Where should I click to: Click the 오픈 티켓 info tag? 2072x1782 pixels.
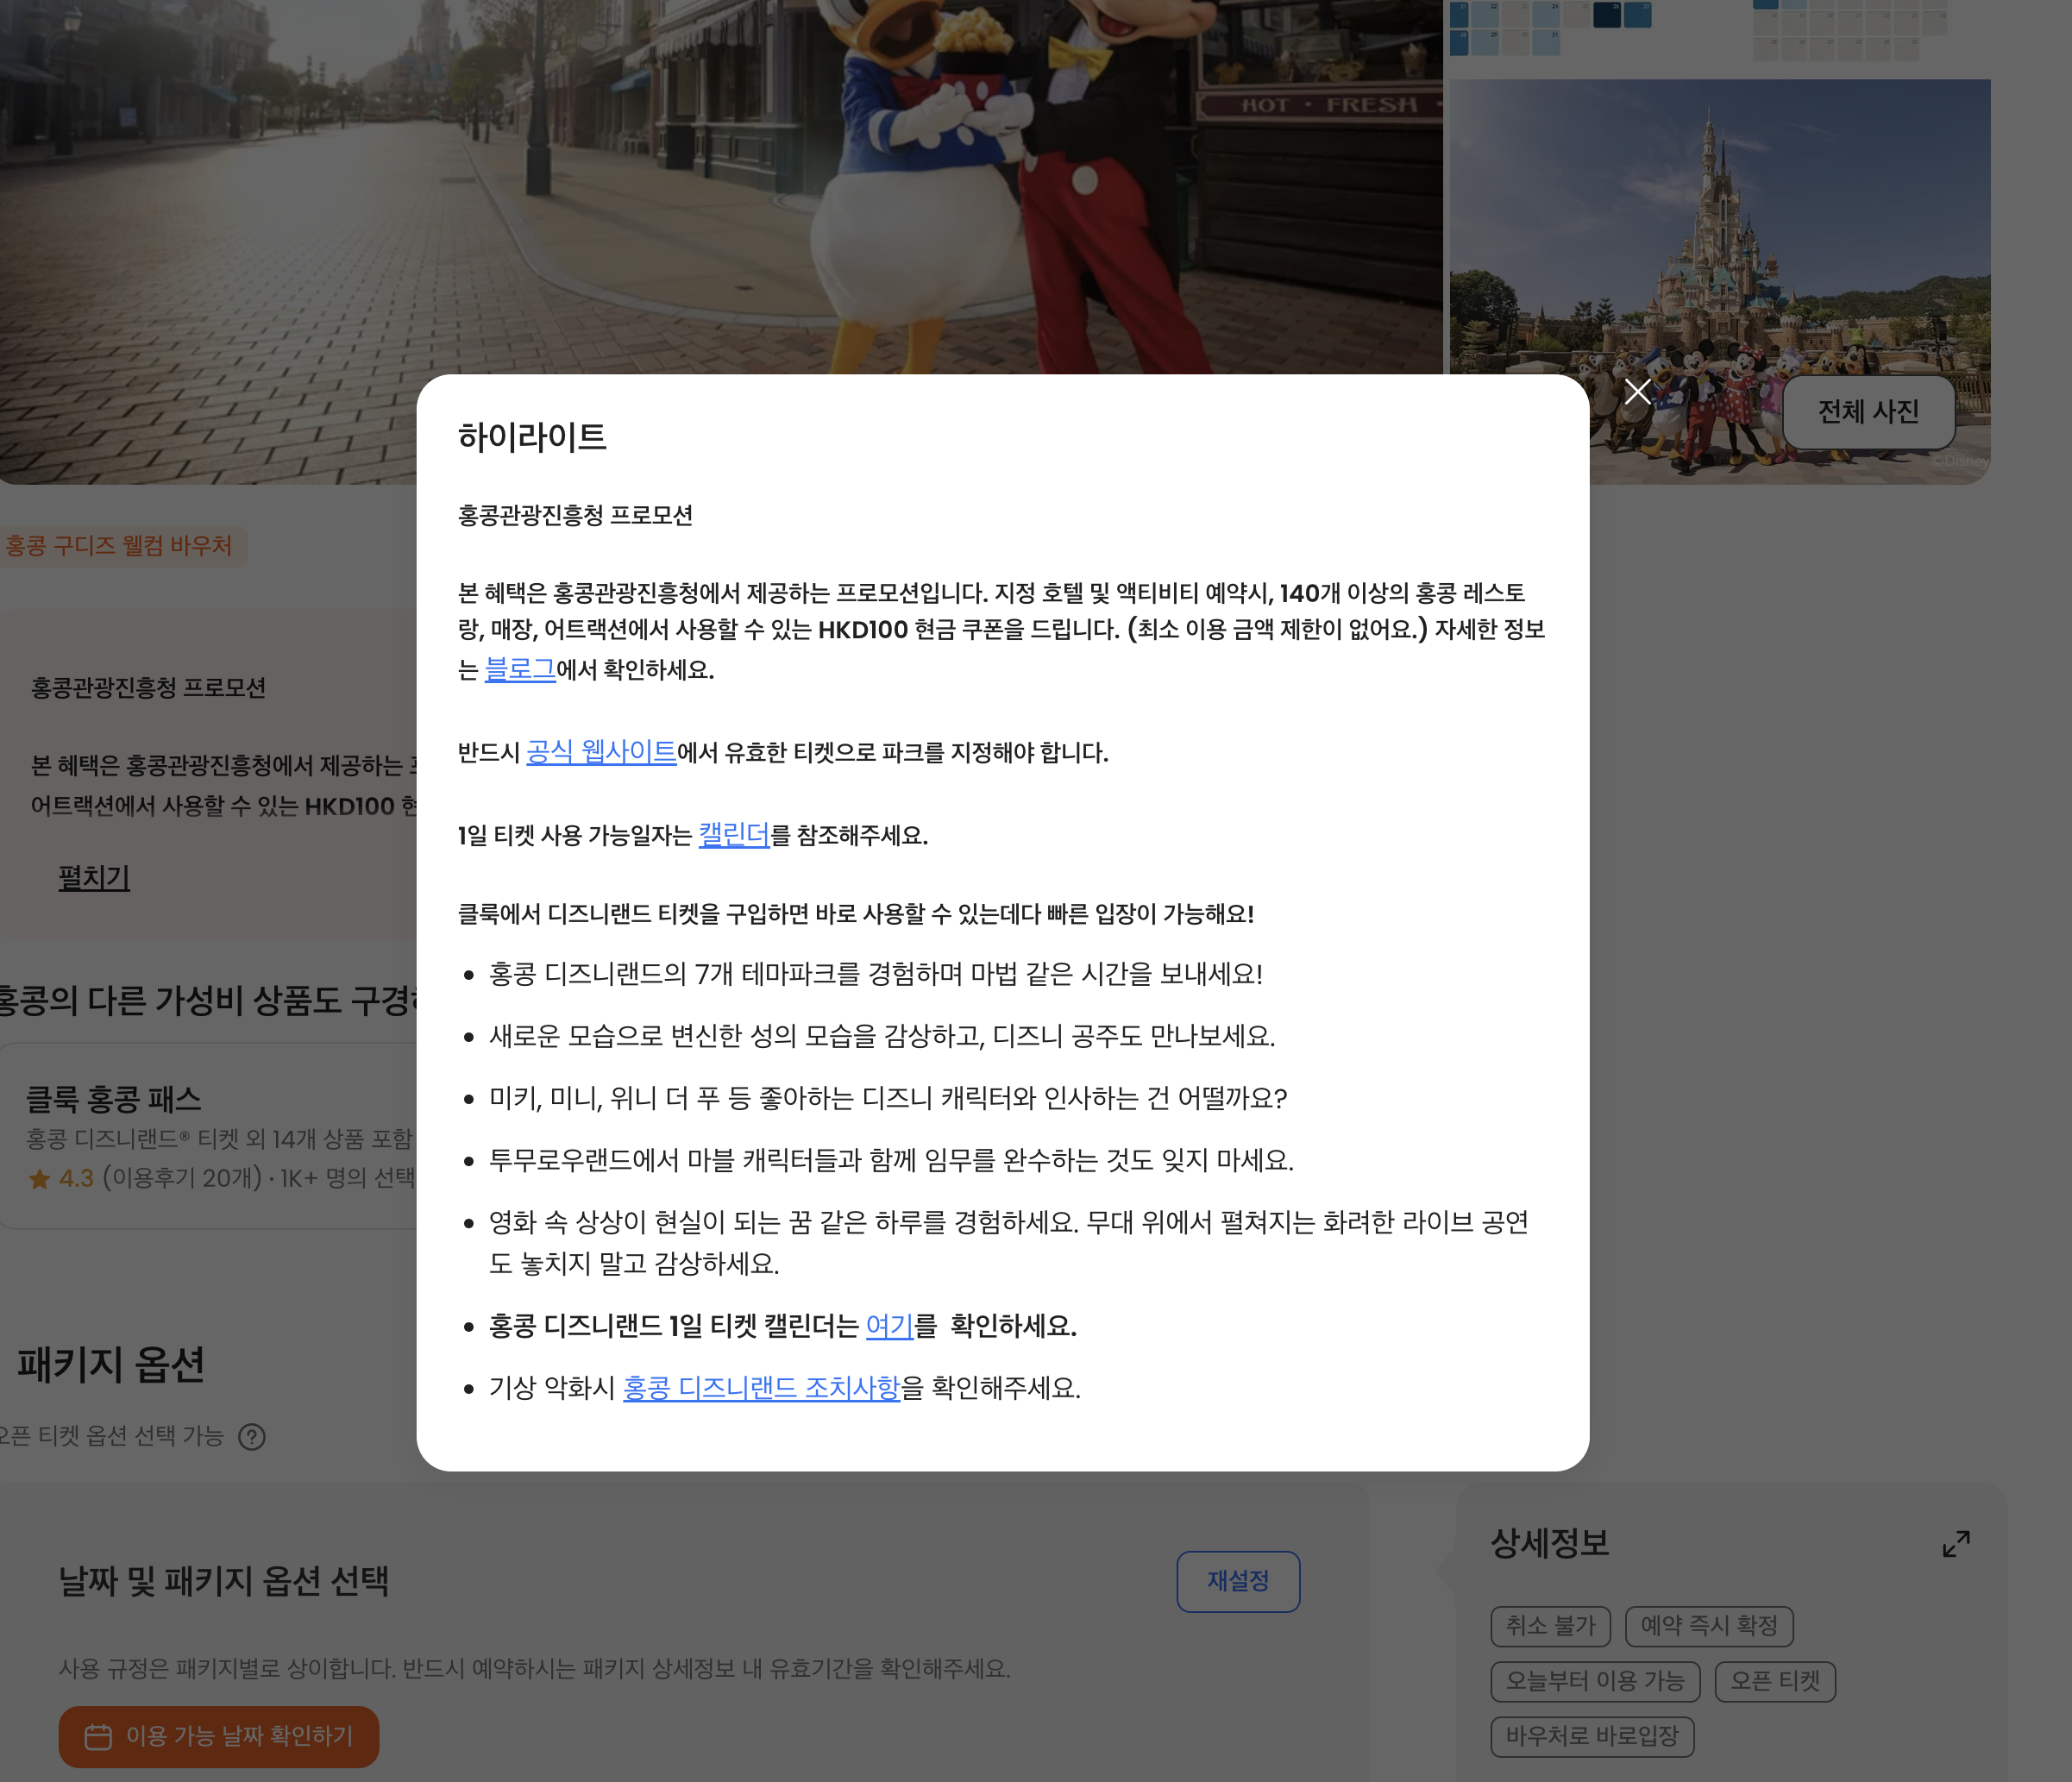[1775, 1681]
